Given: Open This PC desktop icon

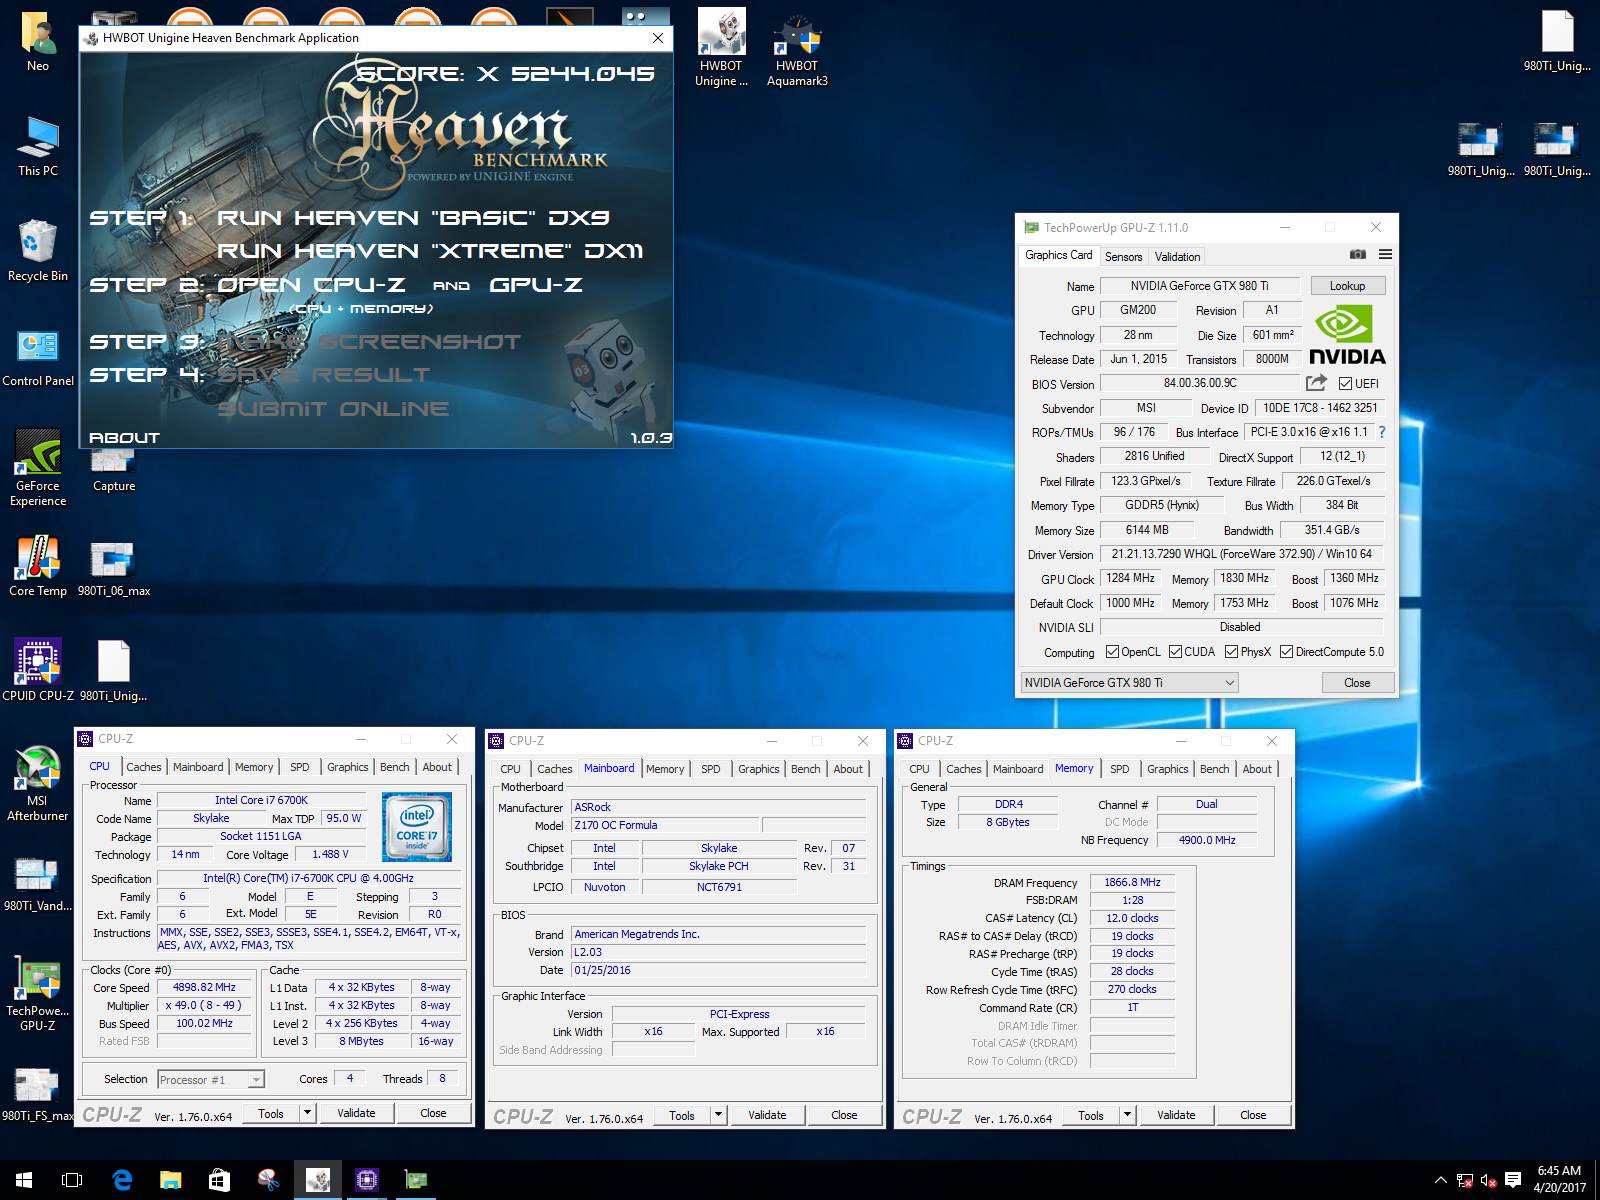Looking at the screenshot, I should tap(37, 147).
